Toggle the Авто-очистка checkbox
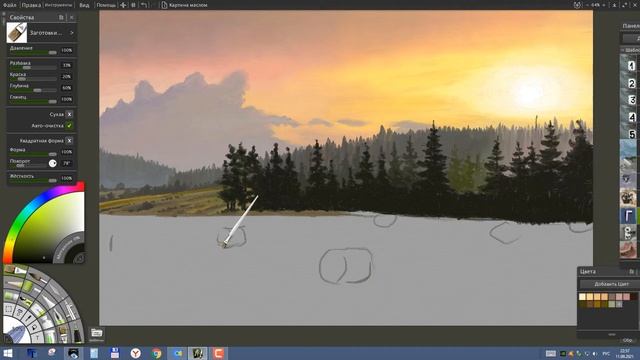 (69, 126)
